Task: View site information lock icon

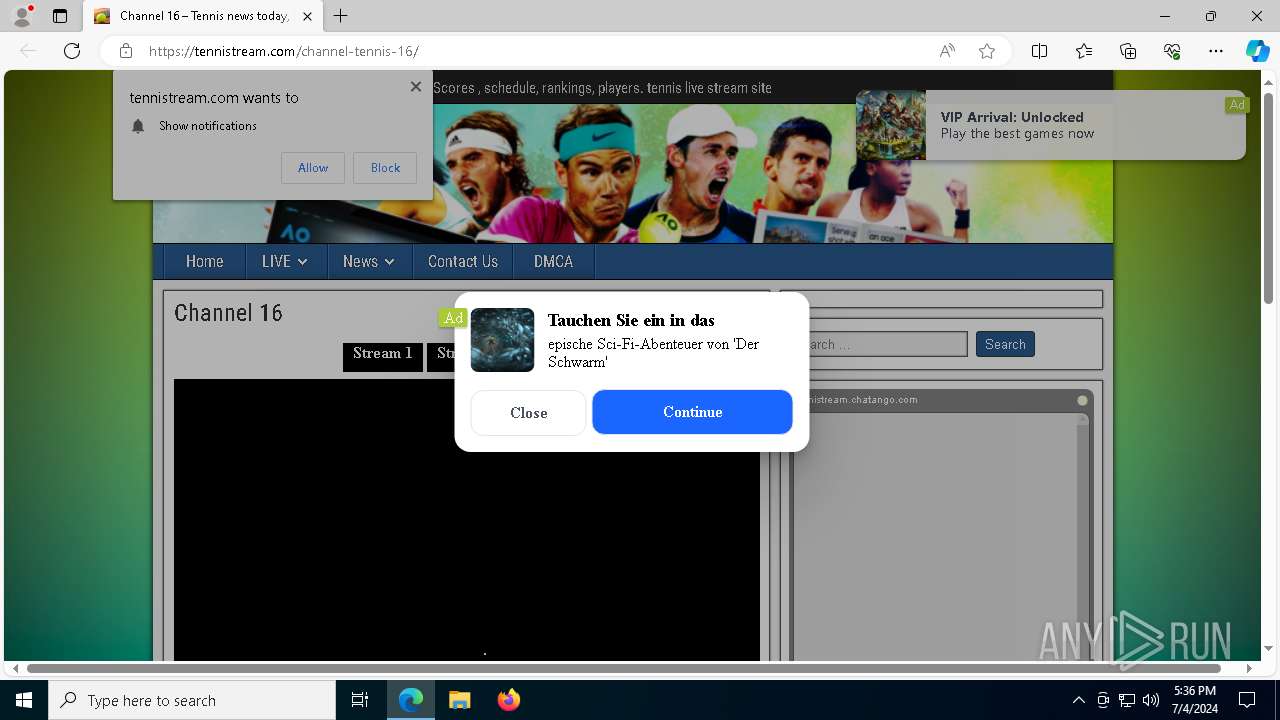Action: 125,51
